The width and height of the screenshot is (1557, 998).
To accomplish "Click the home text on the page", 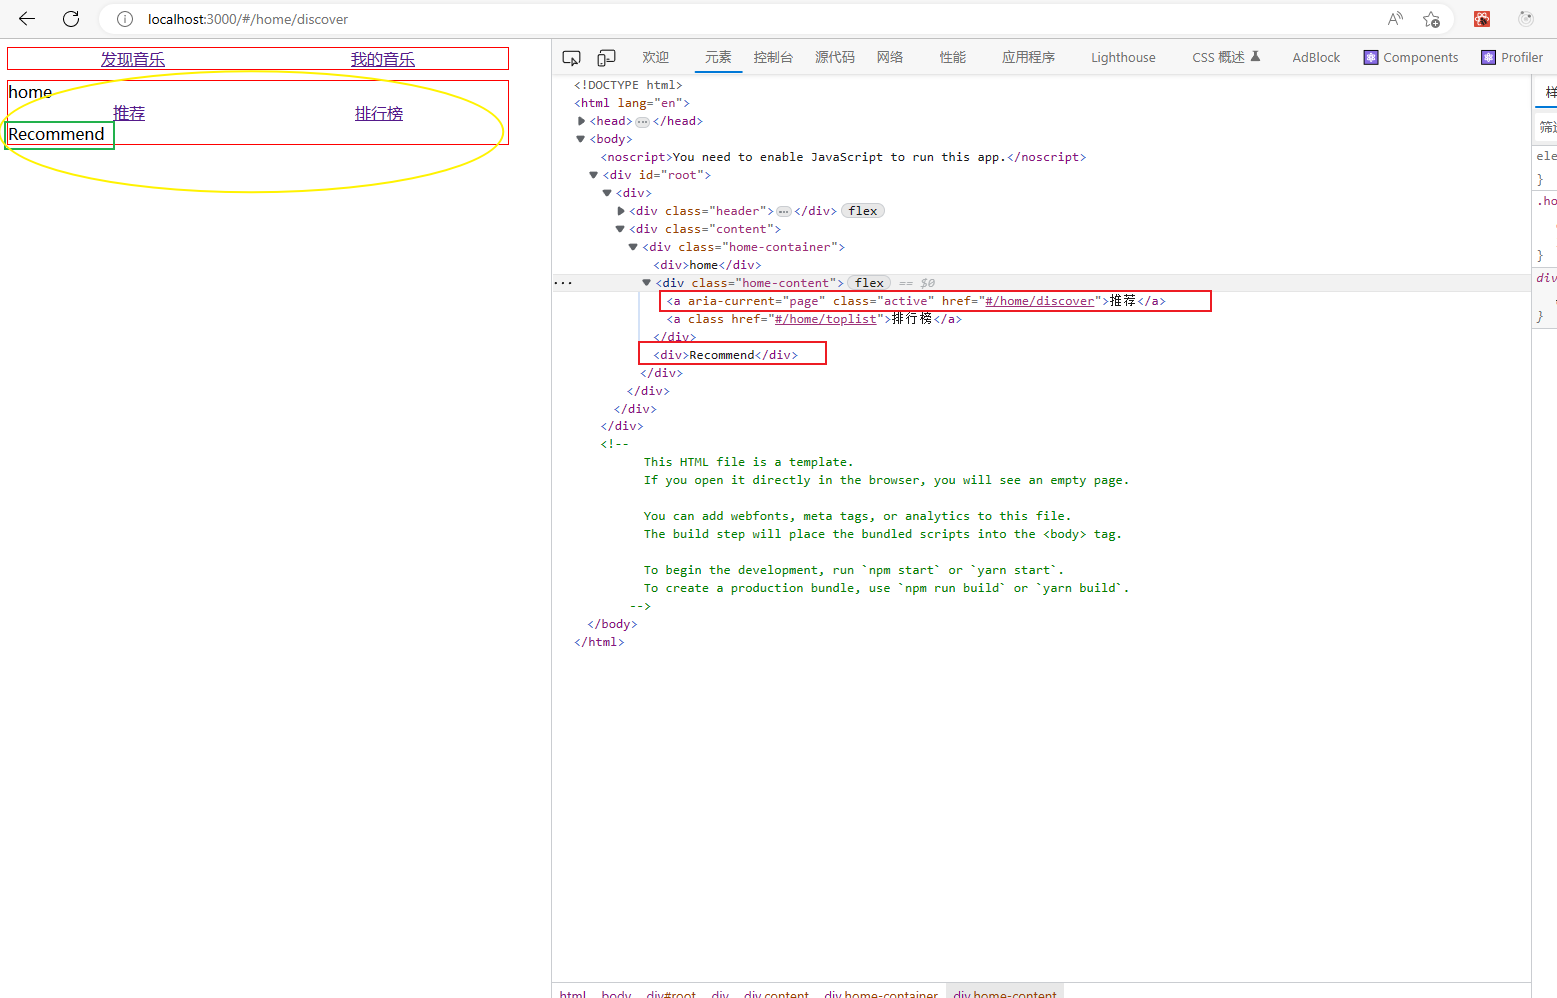I will point(30,92).
